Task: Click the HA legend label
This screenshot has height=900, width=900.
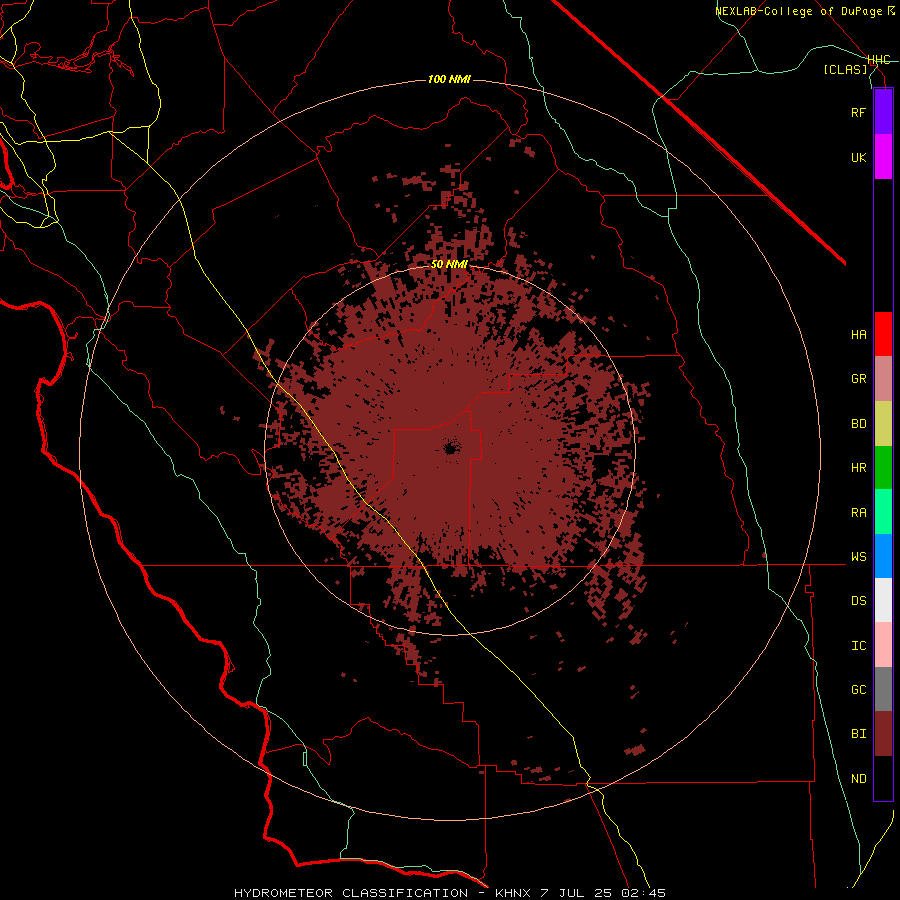Action: pyautogui.click(x=859, y=334)
